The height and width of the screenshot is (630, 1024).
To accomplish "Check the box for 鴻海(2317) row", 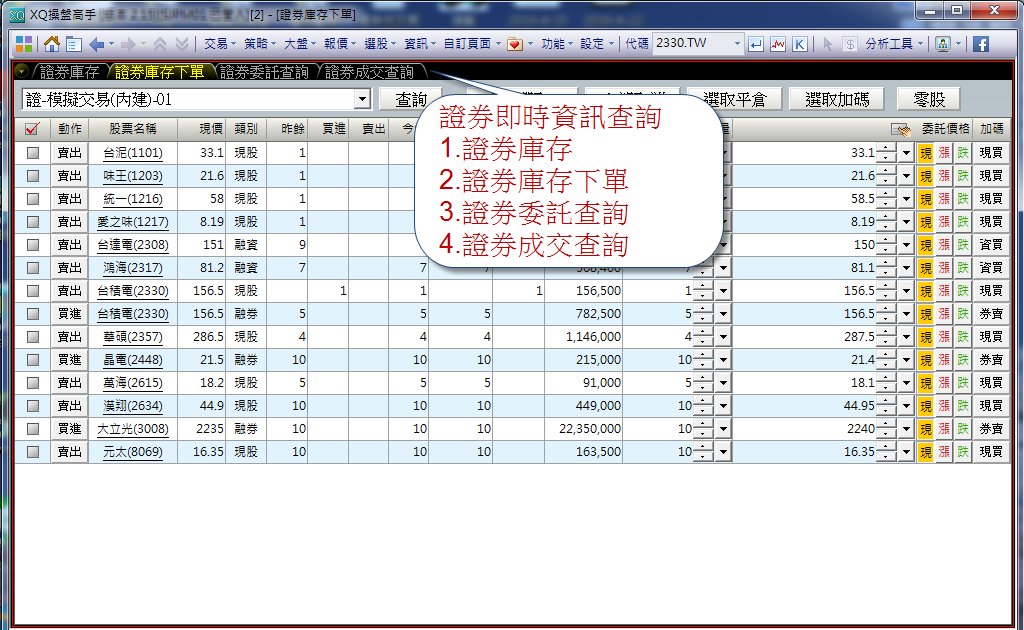I will pyautogui.click(x=33, y=268).
